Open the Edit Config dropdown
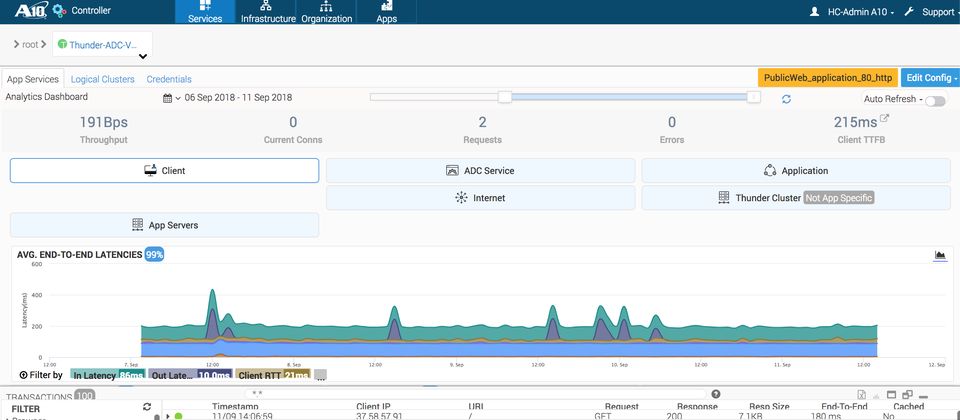Screen dimensions: 960x420 [930, 78]
